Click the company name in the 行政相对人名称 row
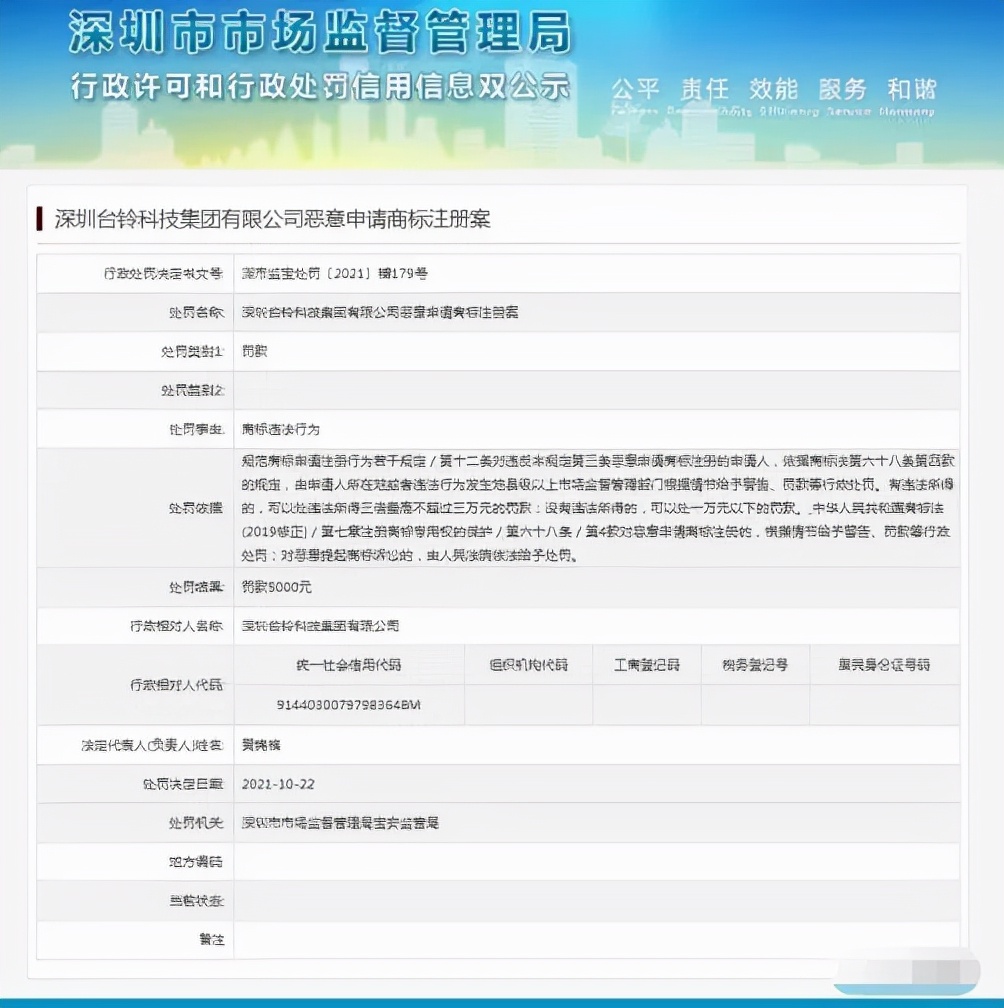This screenshot has height=1008, width=1004. point(320,626)
